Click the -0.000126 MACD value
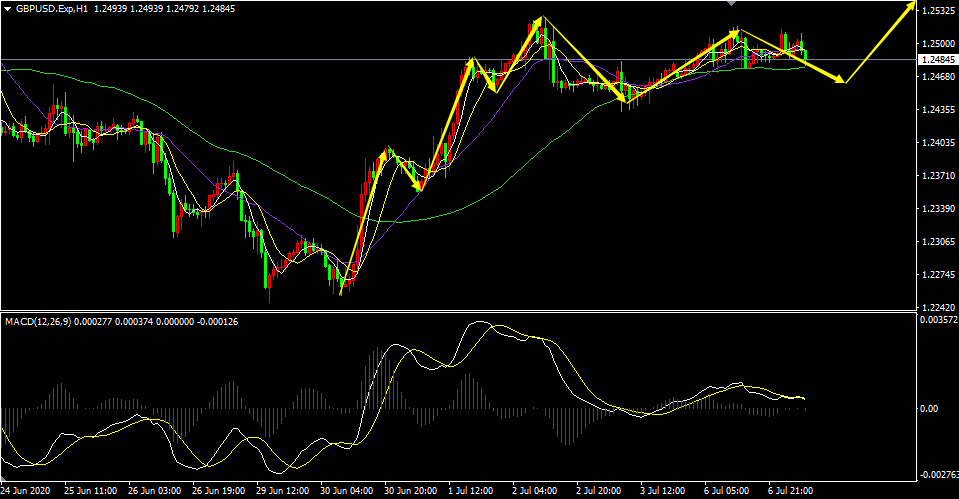The height and width of the screenshot is (499, 959). 217,322
